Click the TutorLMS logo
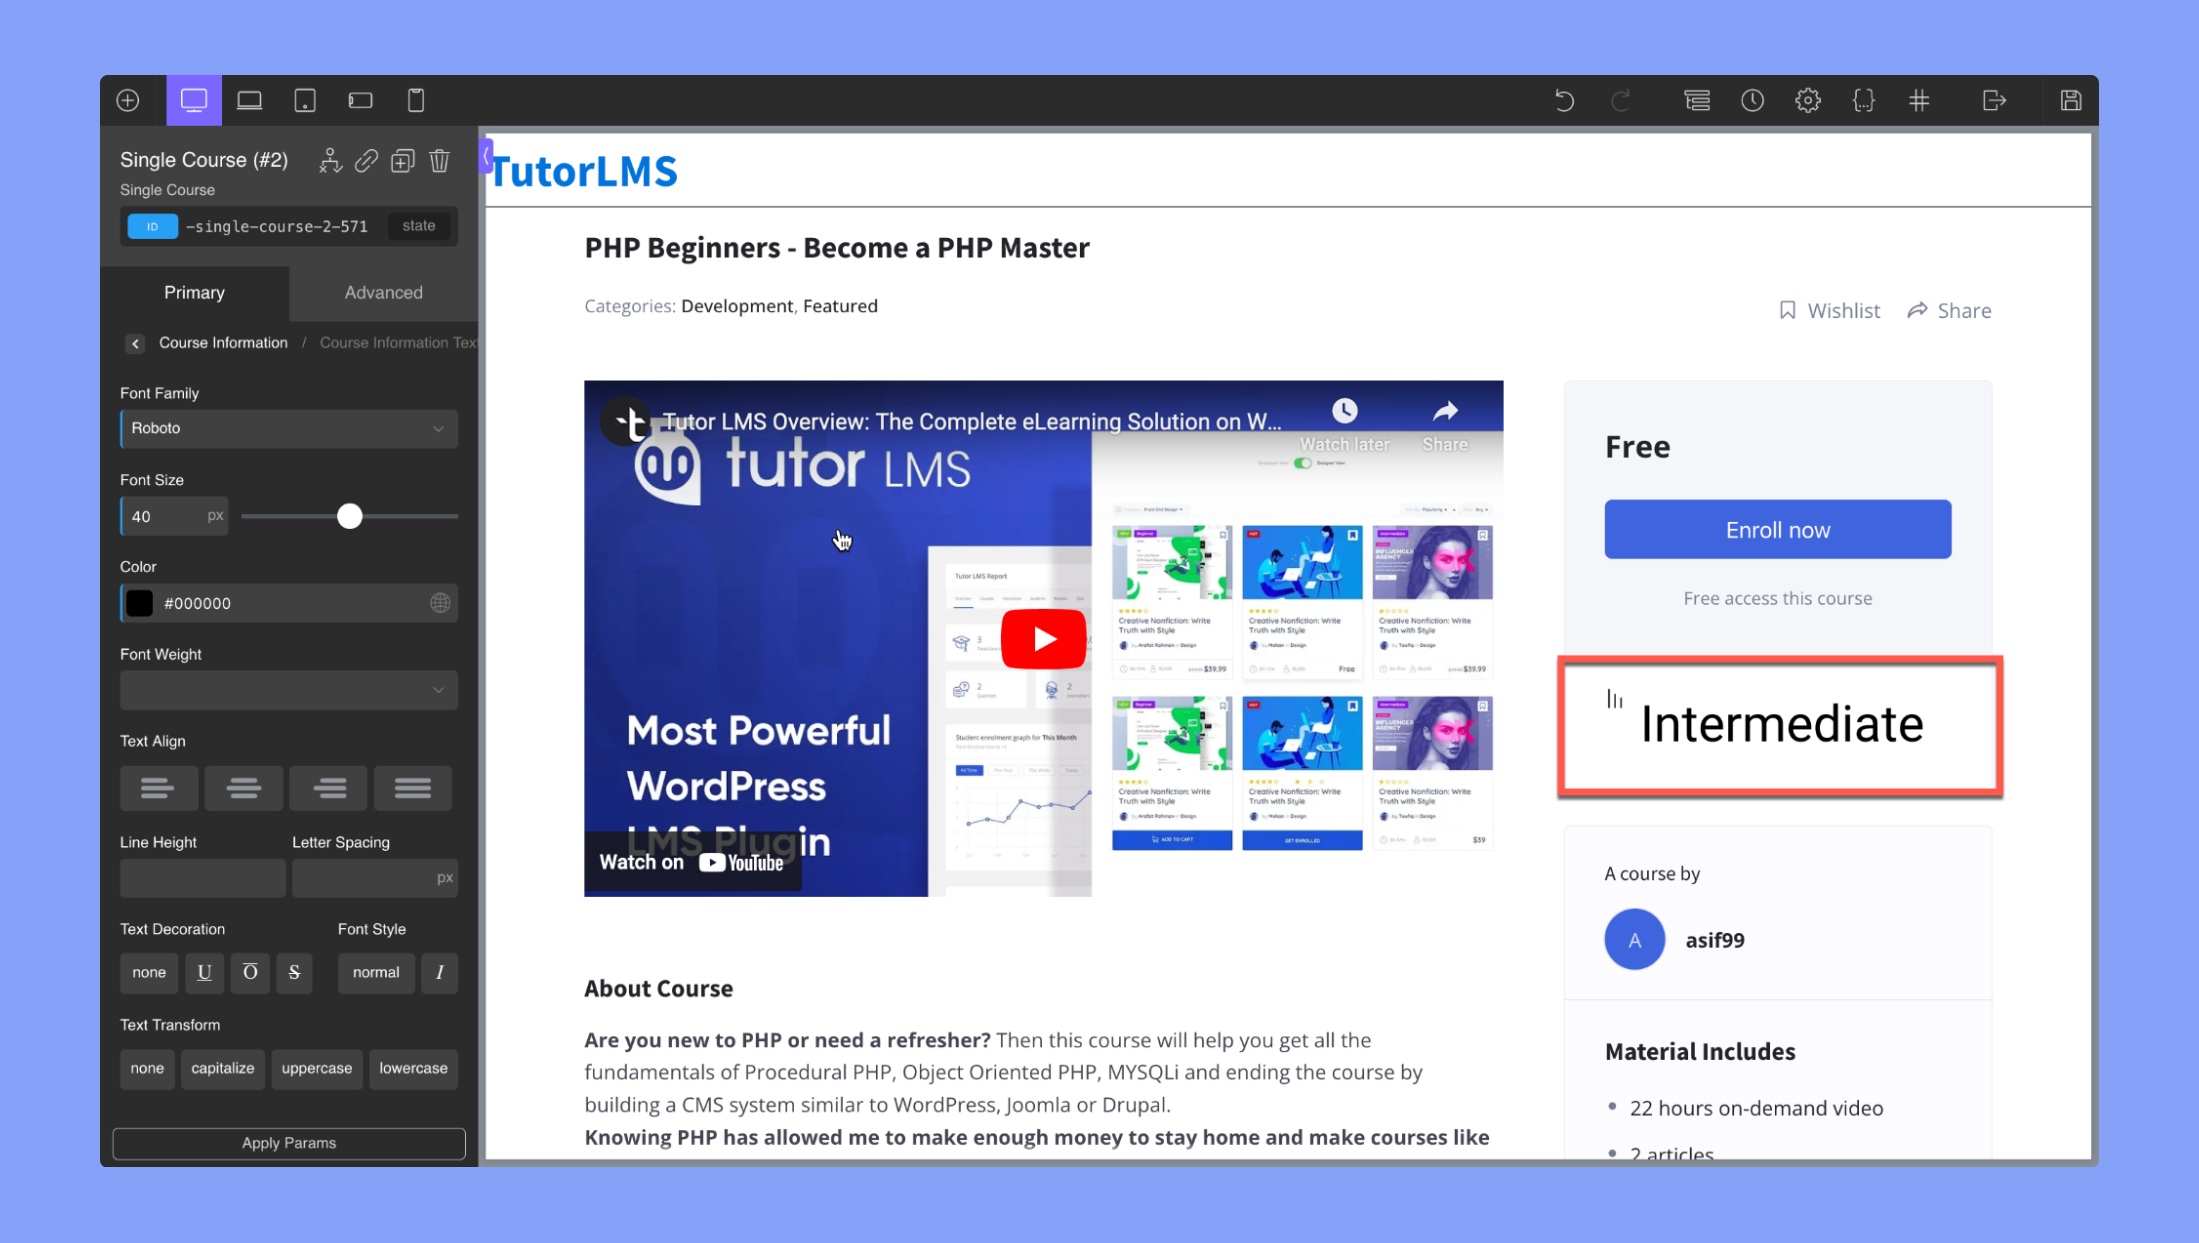Viewport: 2199px width, 1243px height. (583, 171)
